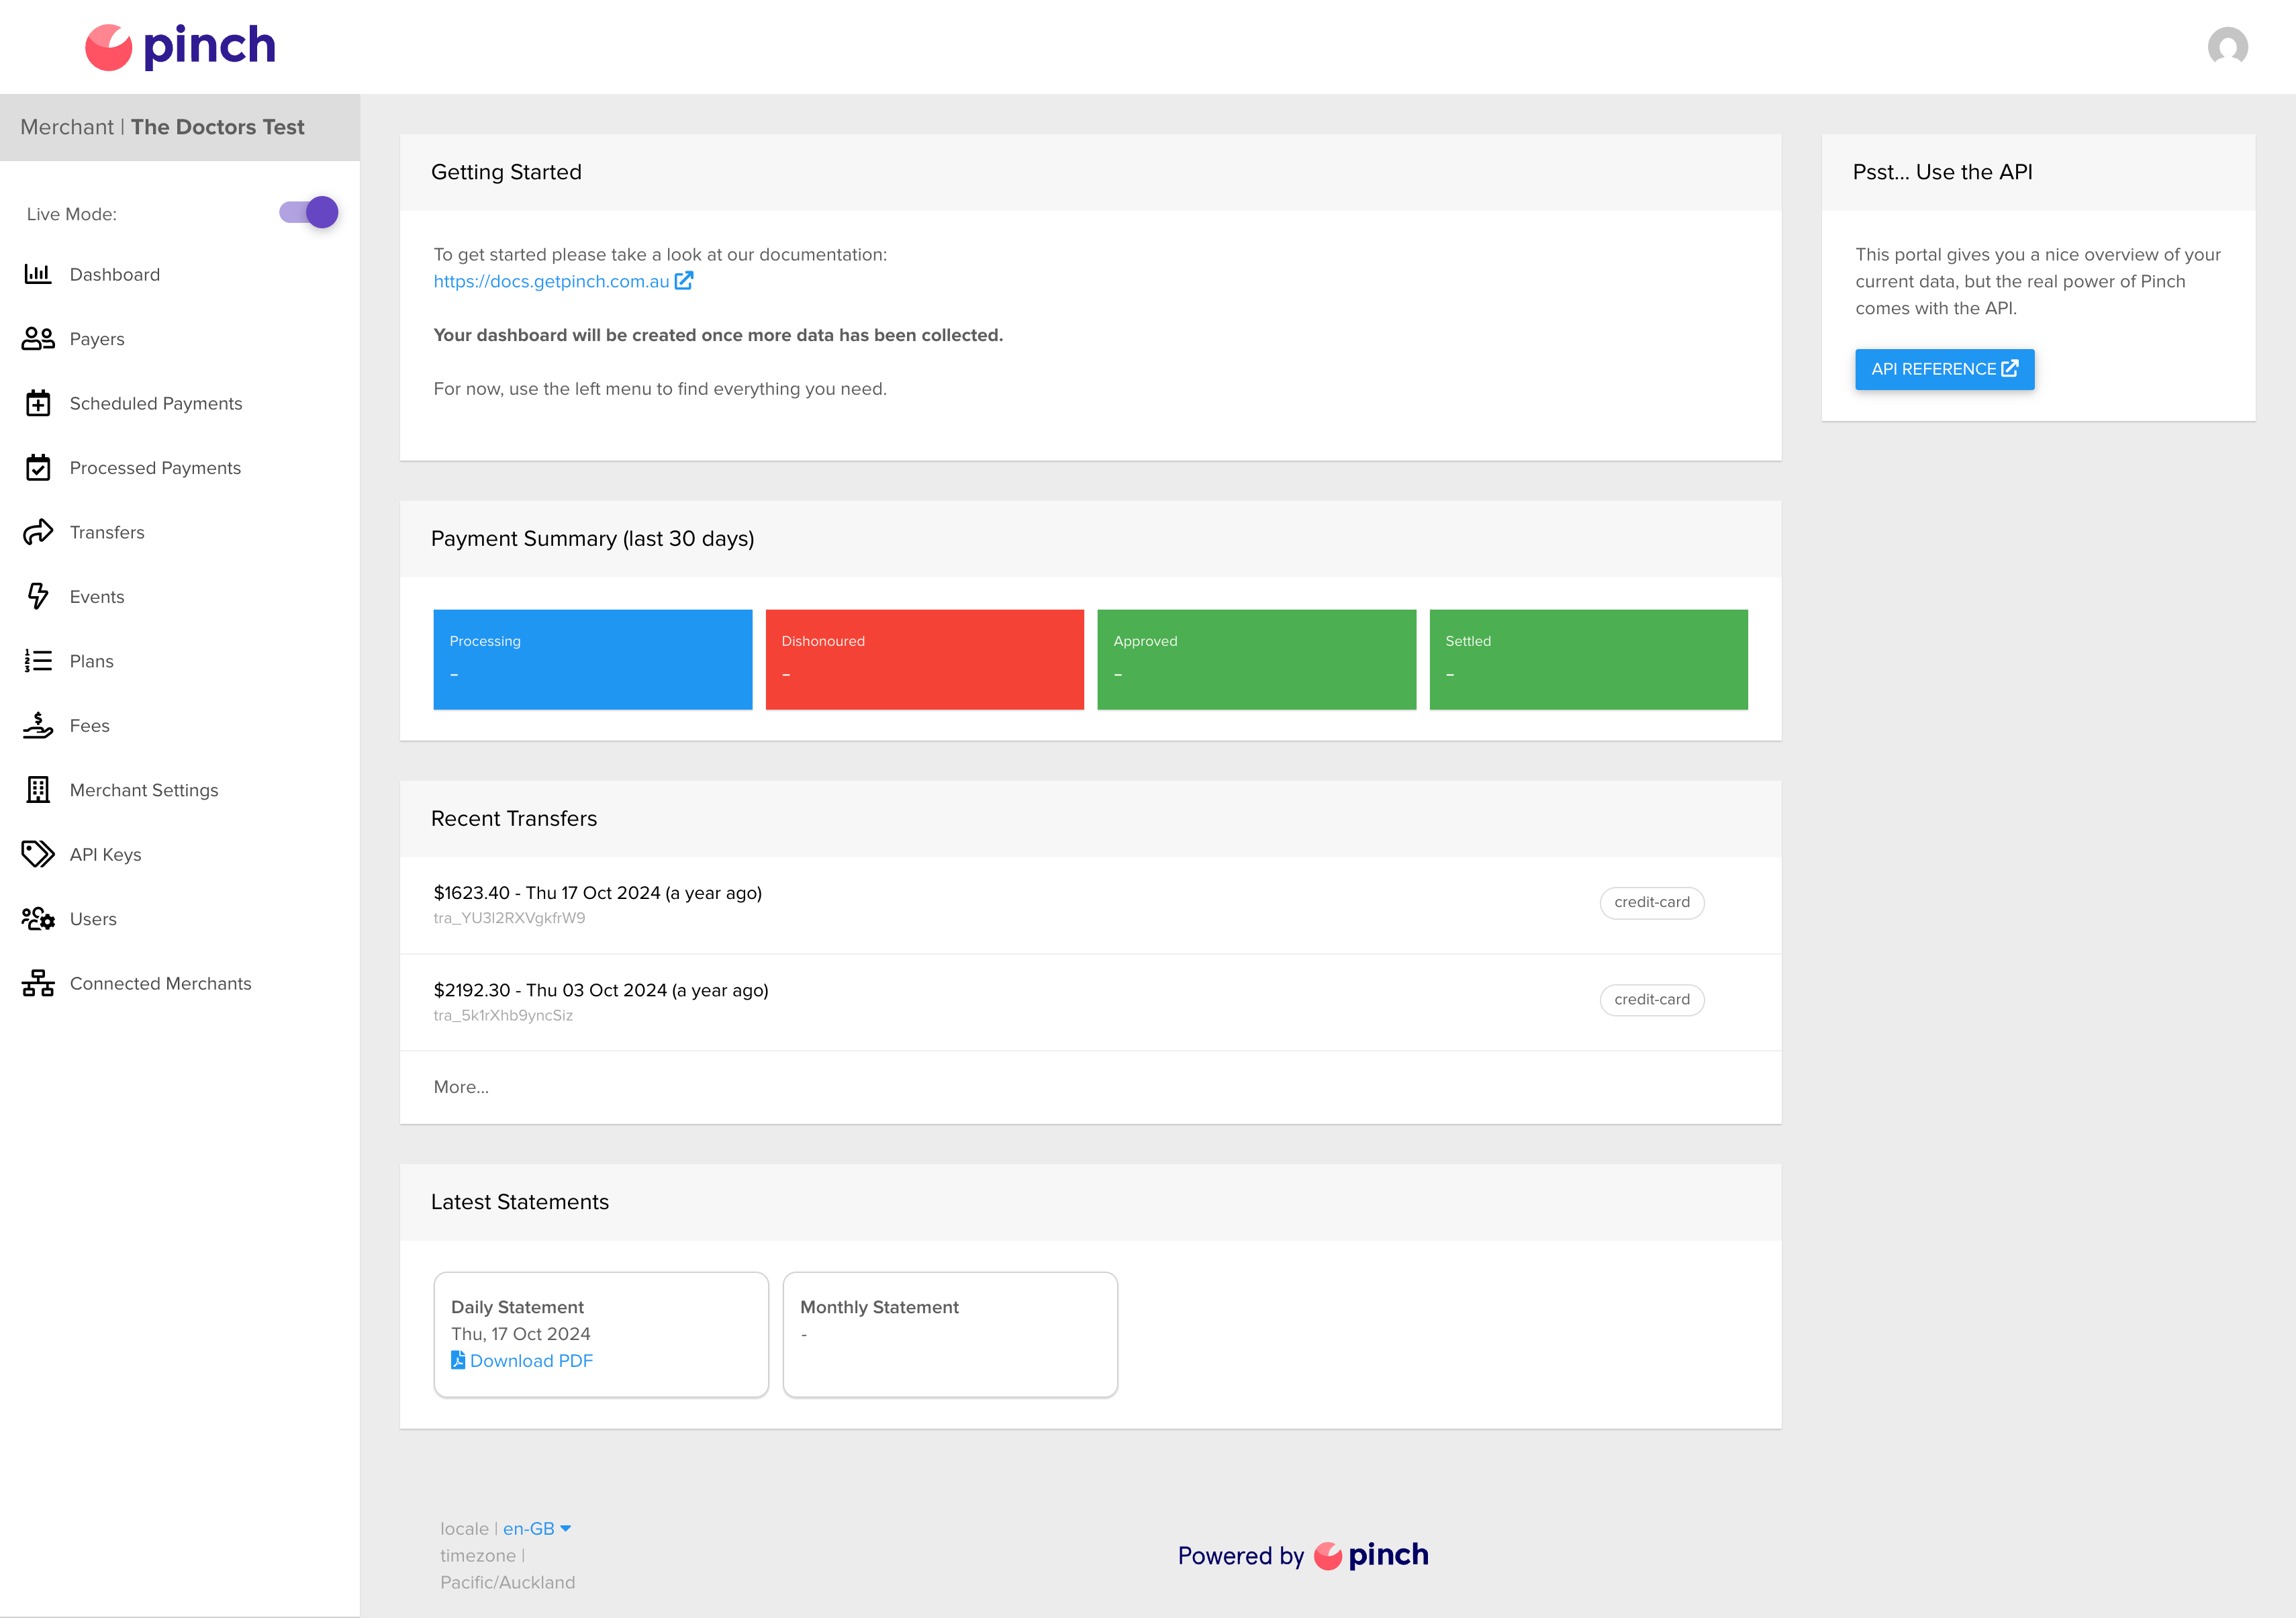Screen dimensions: 2296x1618
Task: Click the Connected Merchants network icon
Action: click(38, 984)
